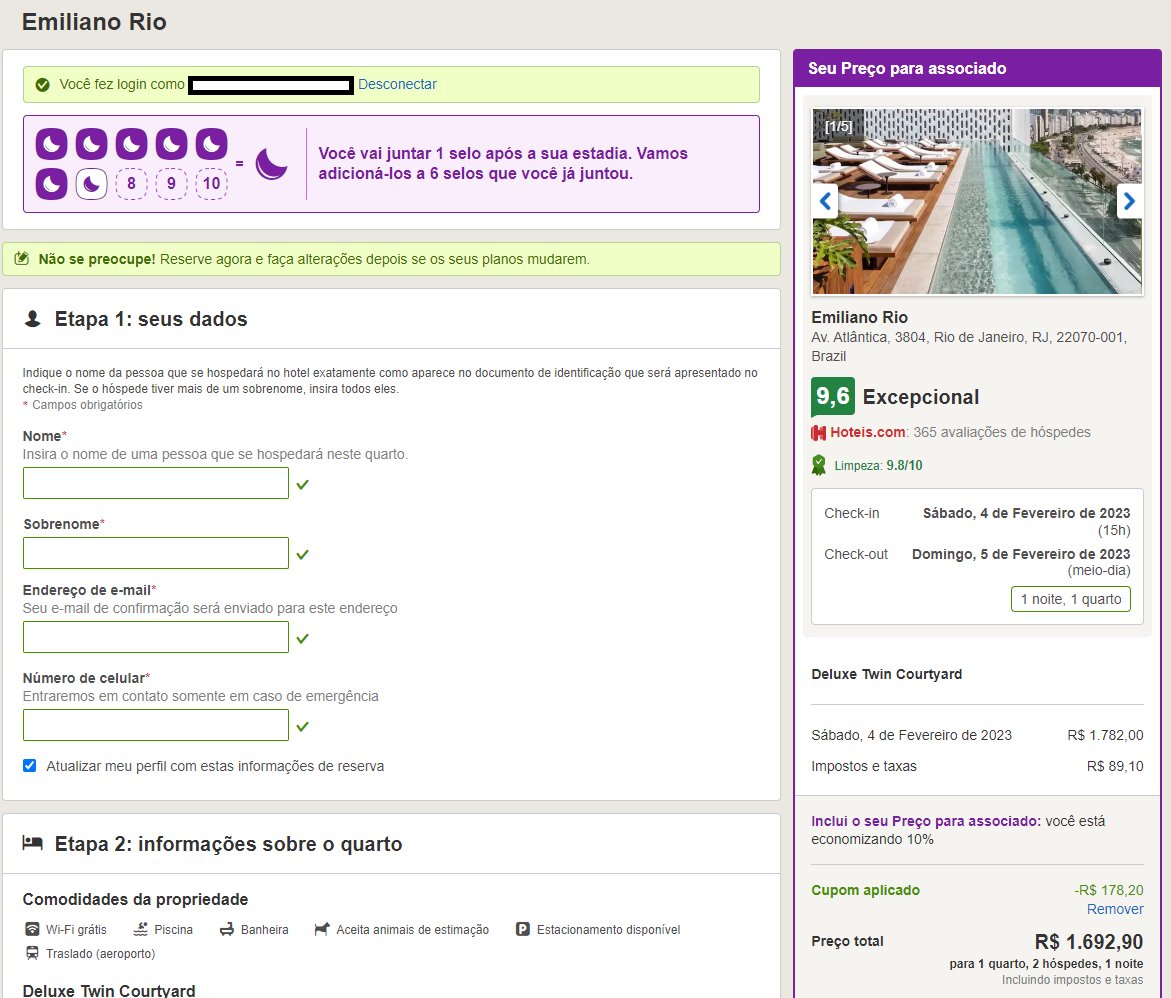The width and height of the screenshot is (1171, 998).
Task: Click the 'Comodidades da propriedade' heading
Action: [x=135, y=899]
